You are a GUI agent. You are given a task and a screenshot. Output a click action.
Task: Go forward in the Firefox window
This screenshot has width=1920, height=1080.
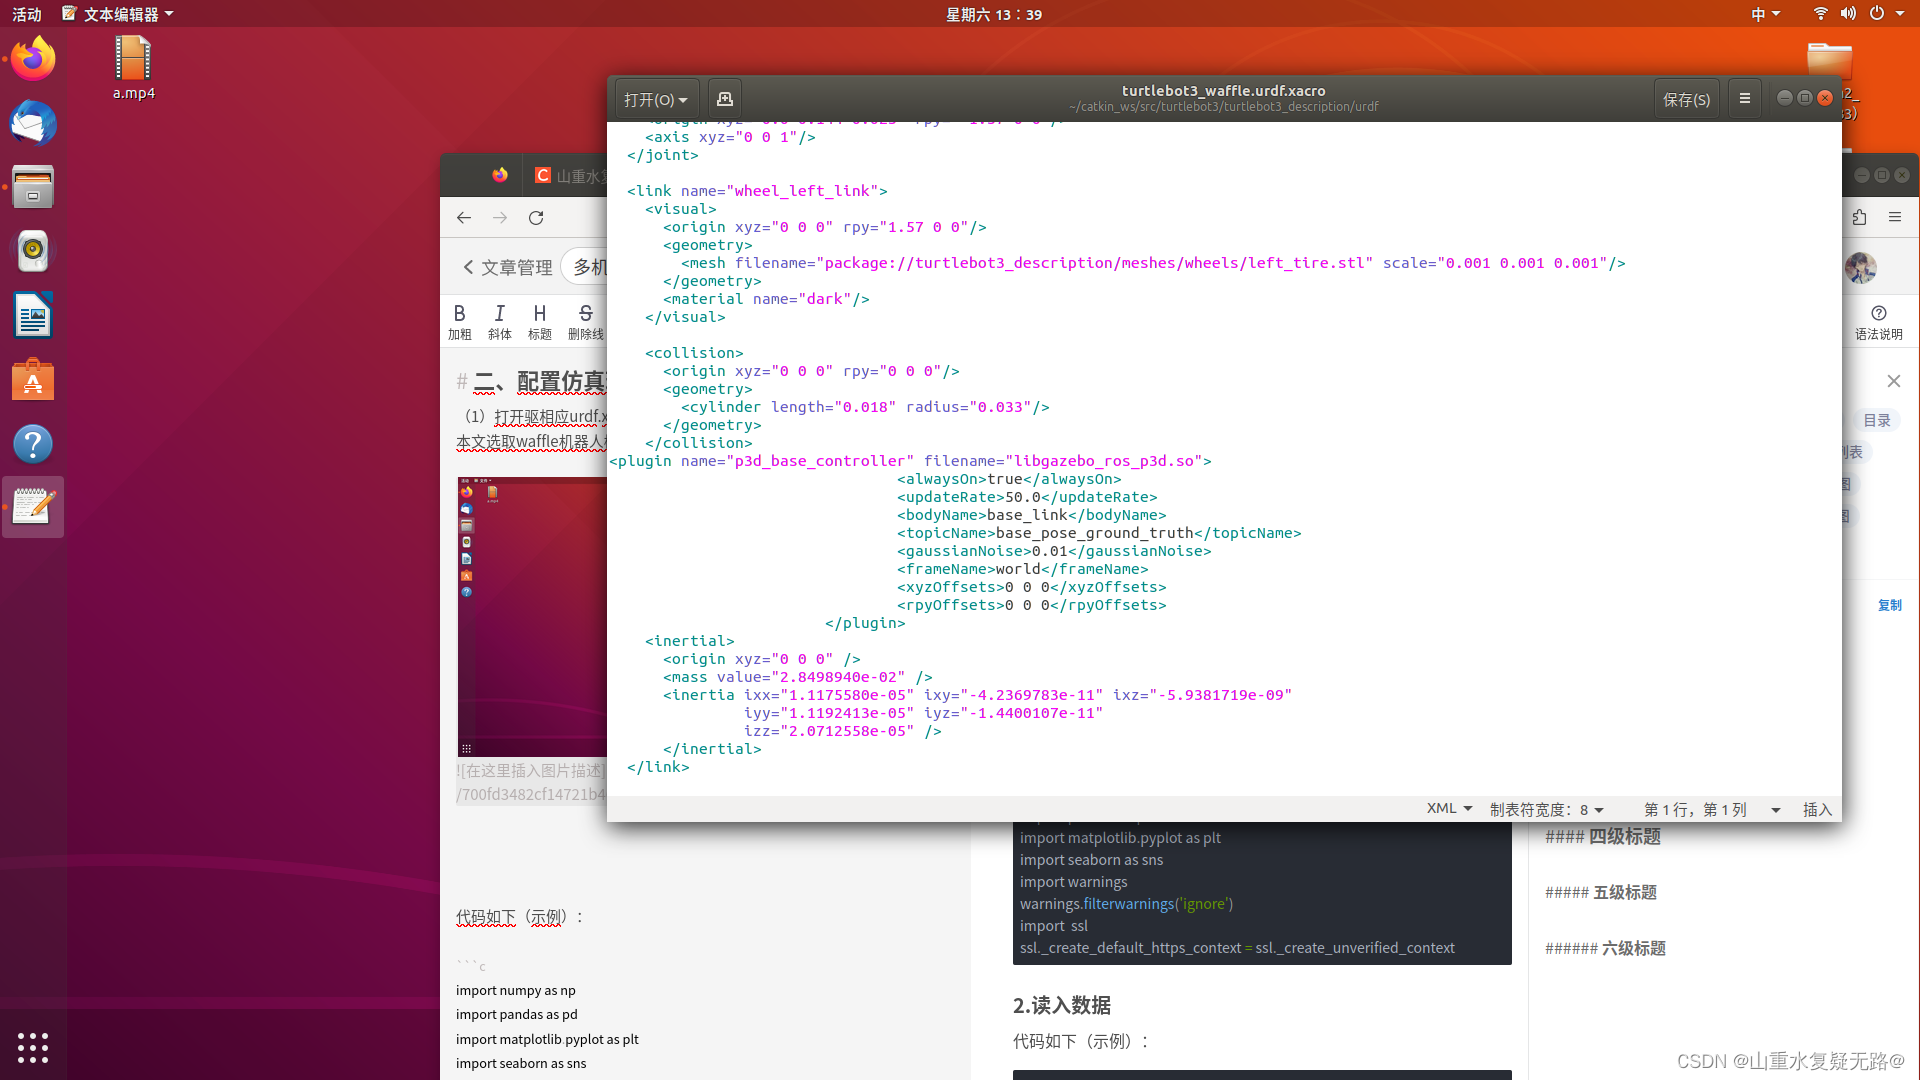(500, 217)
